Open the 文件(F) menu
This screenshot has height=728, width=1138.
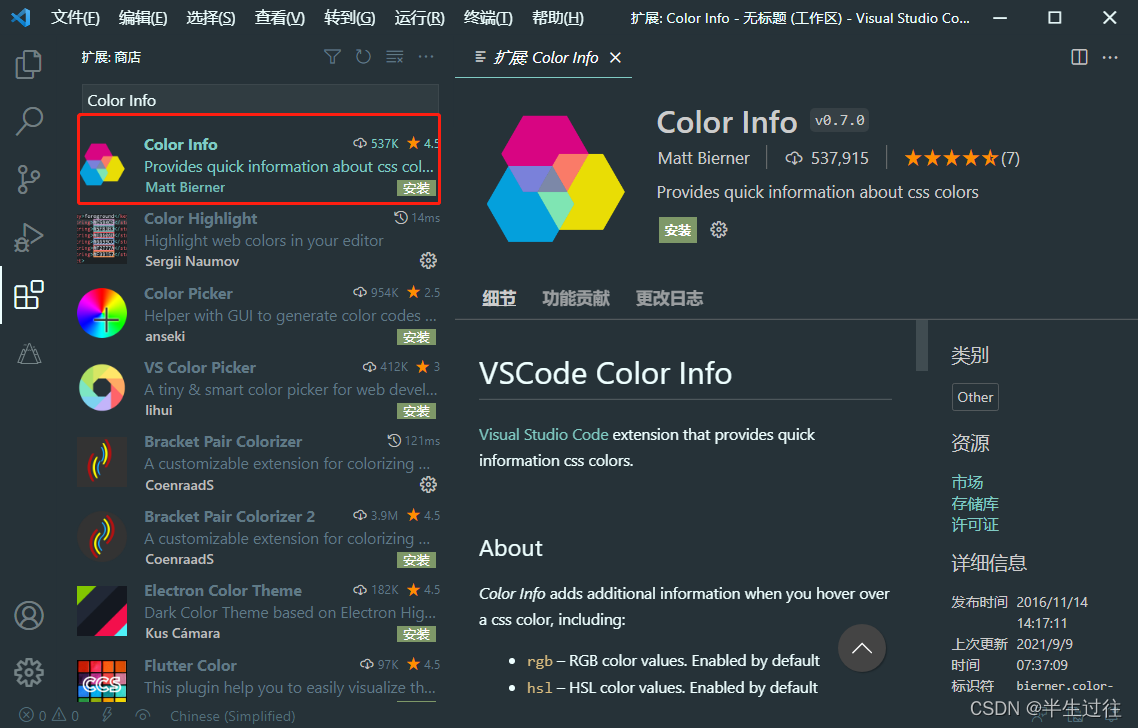(75, 18)
